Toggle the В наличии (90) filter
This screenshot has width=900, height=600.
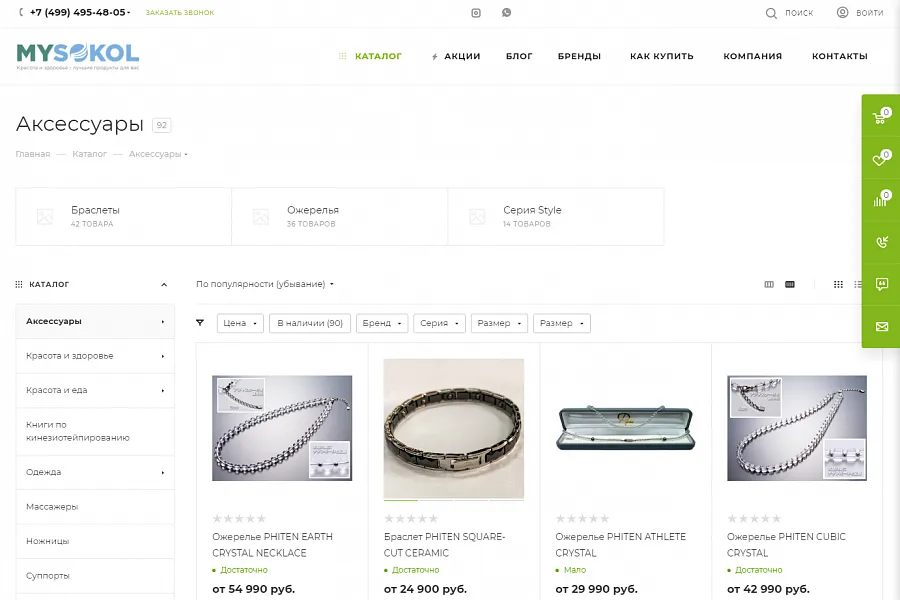click(x=310, y=323)
